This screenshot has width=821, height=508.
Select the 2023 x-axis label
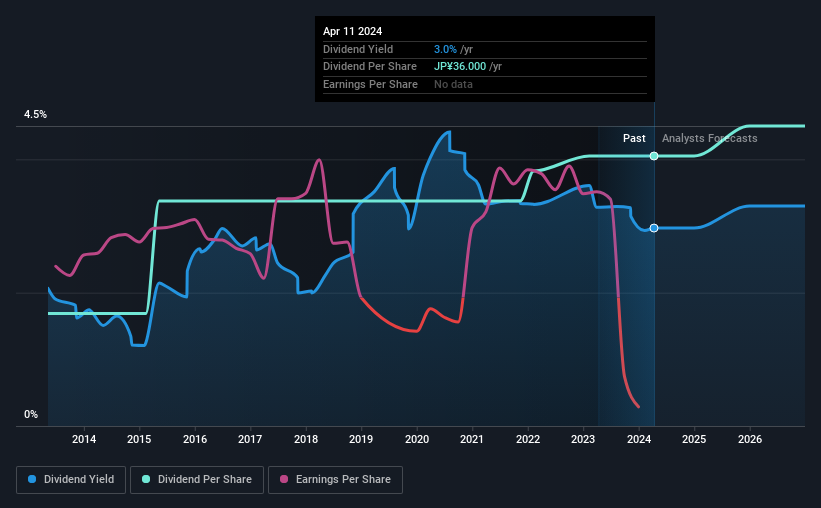click(583, 439)
